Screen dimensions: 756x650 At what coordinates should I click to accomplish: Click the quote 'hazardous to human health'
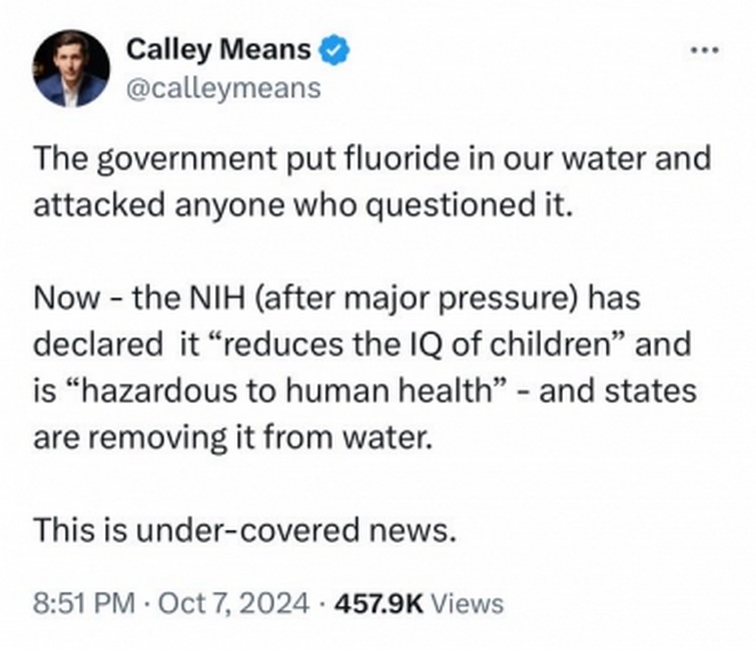coord(288,391)
